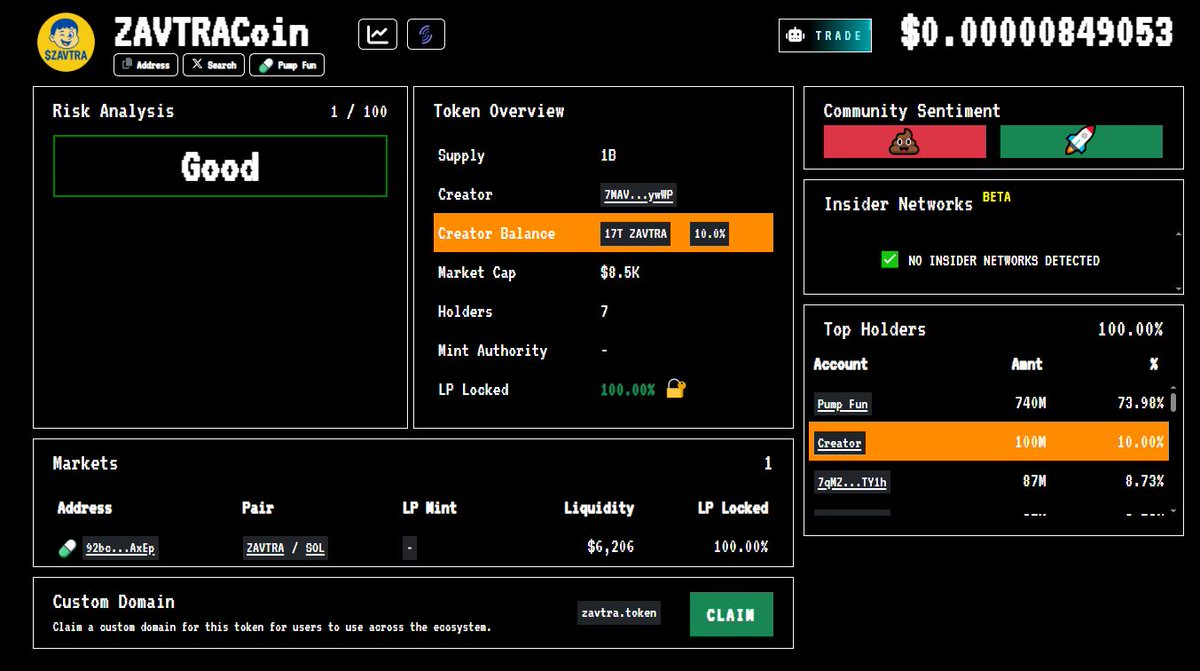Click the Liquidity column header in Markets
The image size is (1200, 671).
(598, 508)
